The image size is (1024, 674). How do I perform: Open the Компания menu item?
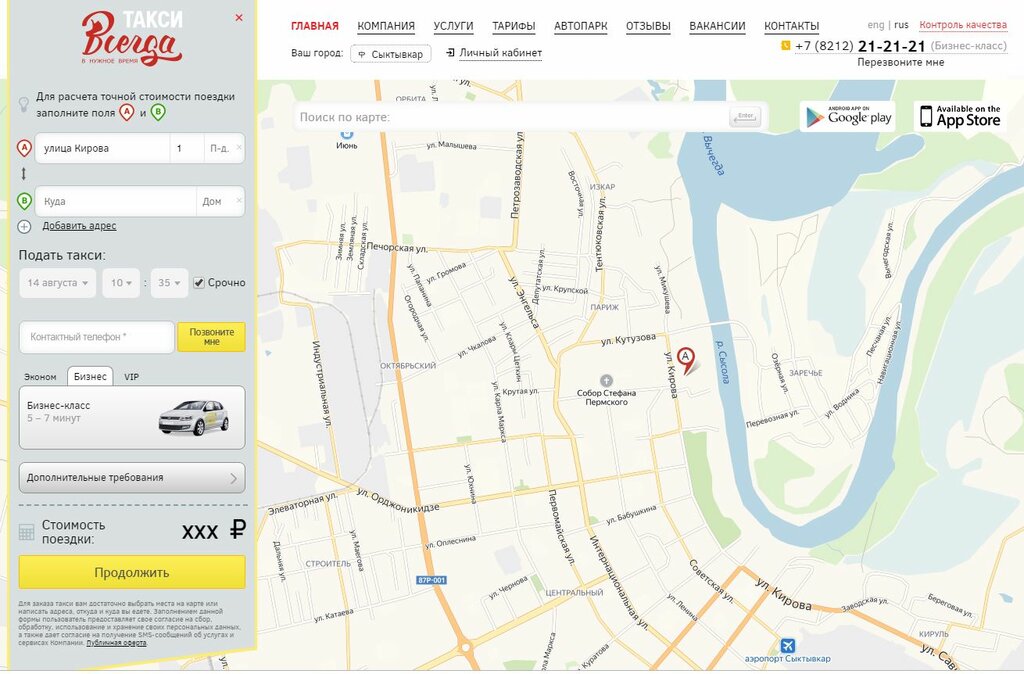tap(386, 26)
